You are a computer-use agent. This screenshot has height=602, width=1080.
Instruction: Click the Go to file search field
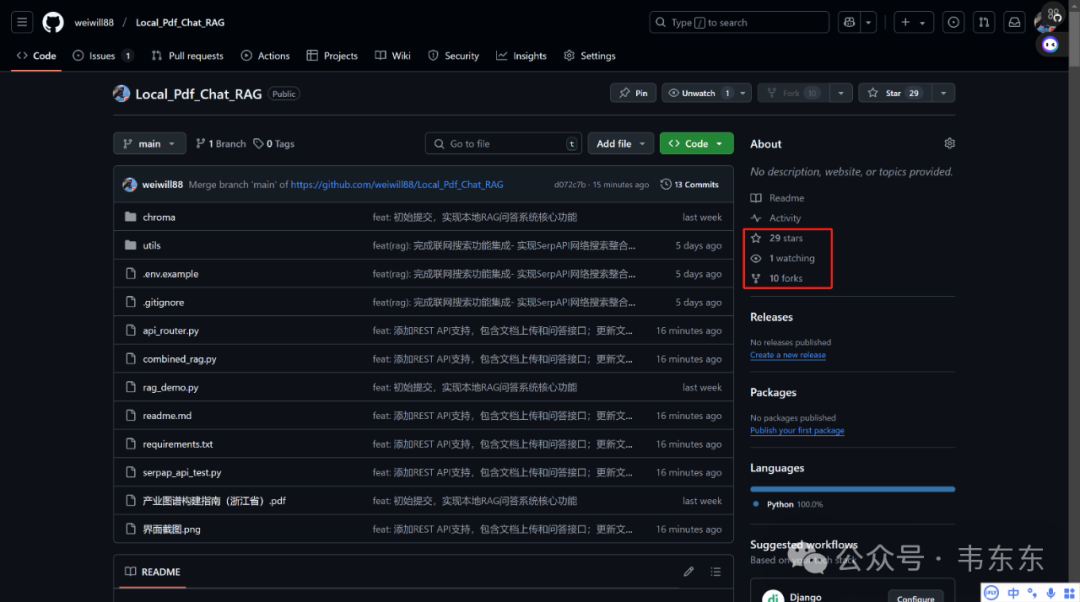[x=503, y=143]
